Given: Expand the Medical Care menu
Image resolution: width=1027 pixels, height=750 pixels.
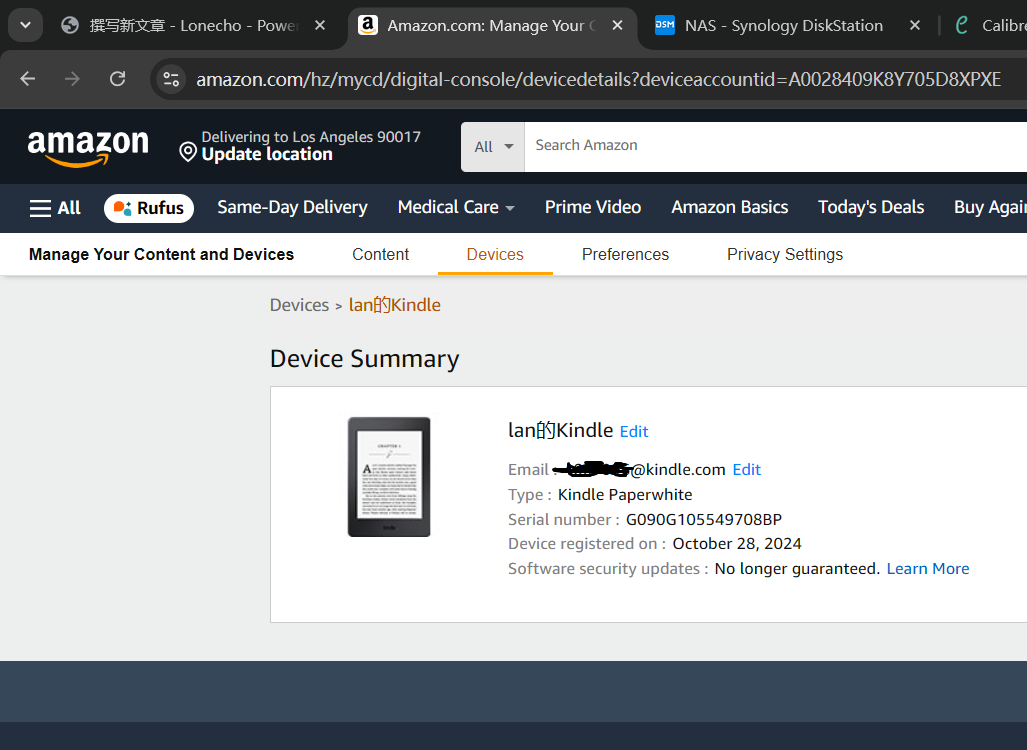Looking at the screenshot, I should coord(456,208).
